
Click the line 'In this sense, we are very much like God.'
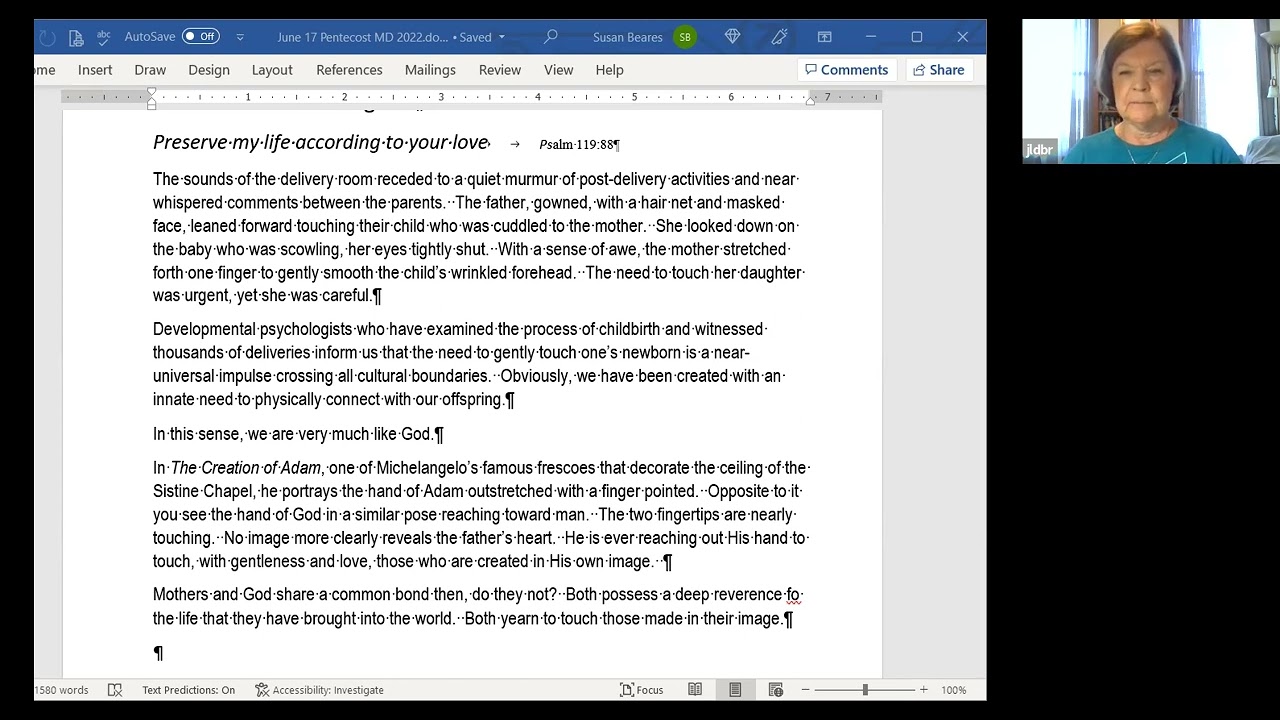[294, 434]
